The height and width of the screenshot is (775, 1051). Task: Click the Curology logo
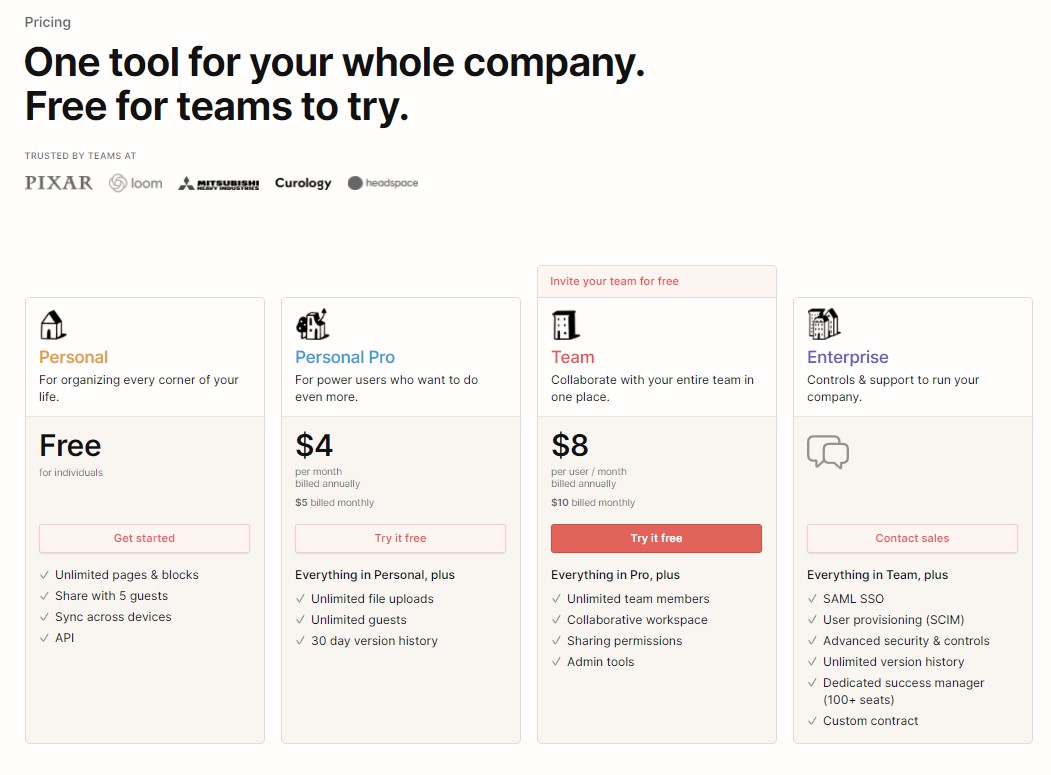pos(303,183)
